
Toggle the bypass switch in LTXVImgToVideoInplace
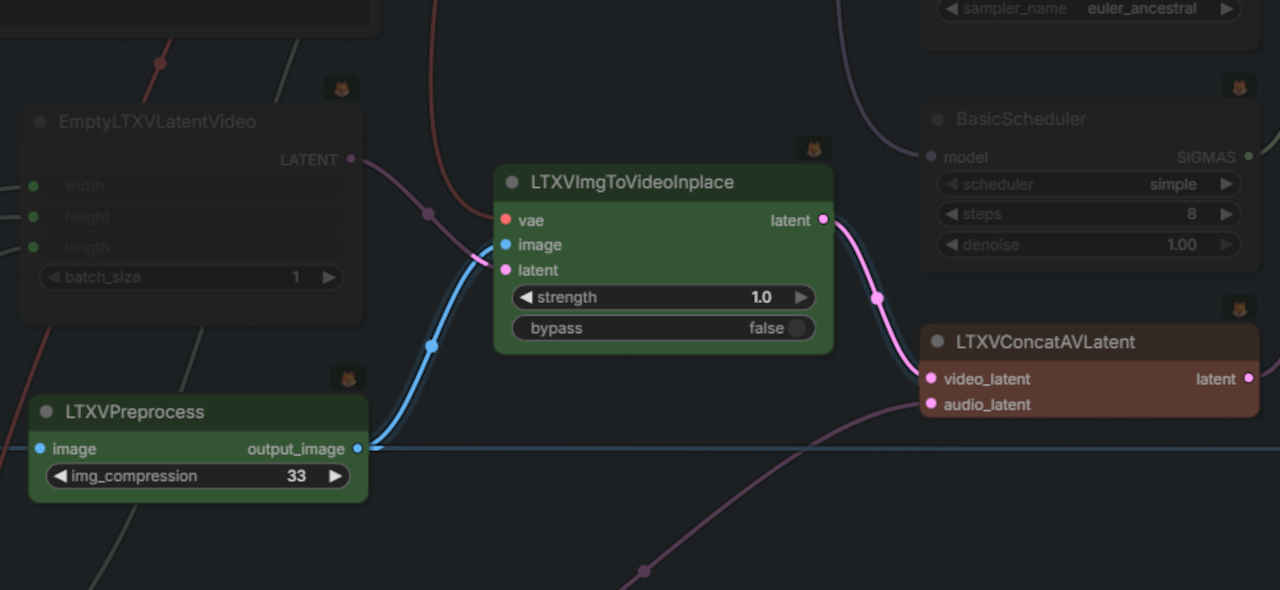[796, 328]
